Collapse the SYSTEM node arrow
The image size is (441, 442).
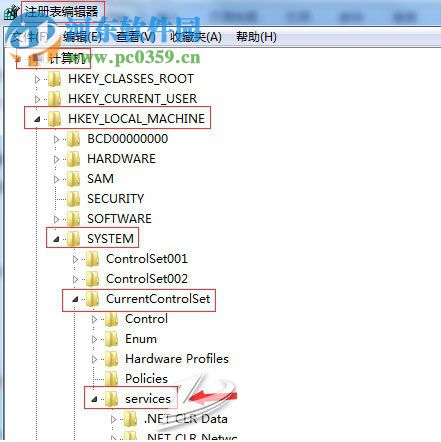[x=56, y=239]
